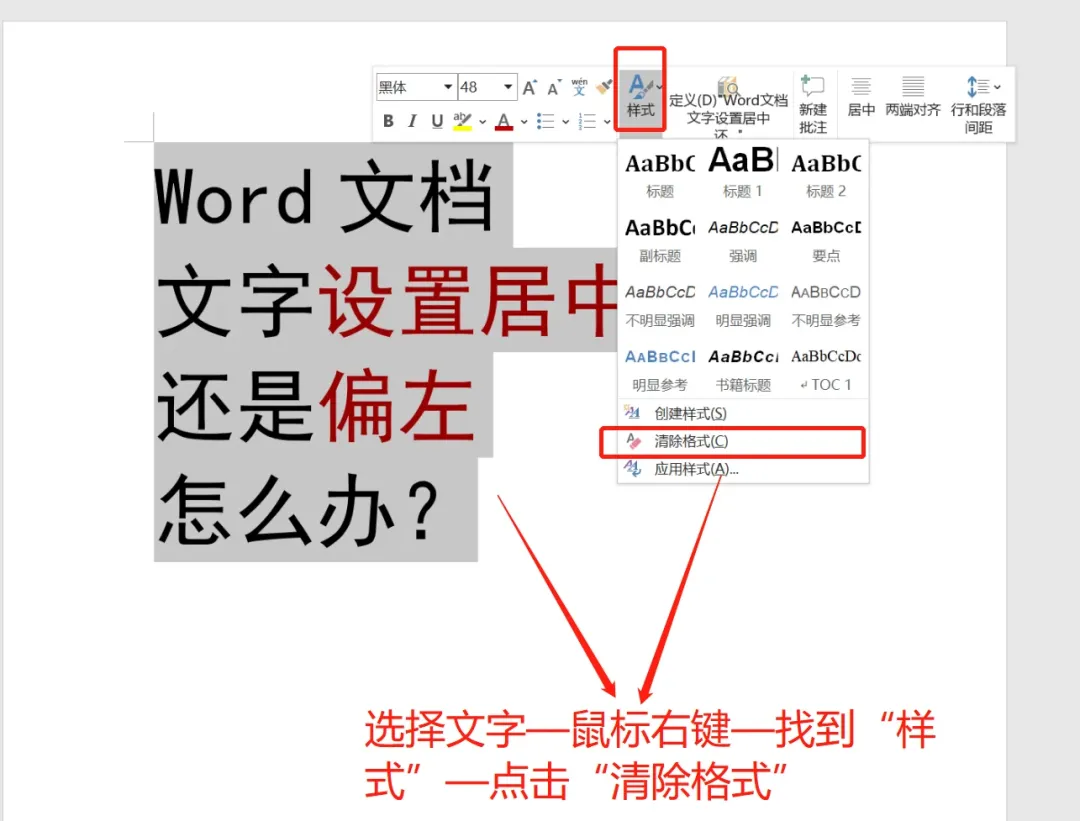Viewport: 1080px width, 821px height.
Task: Apply the 明显参考 style
Action: pyautogui.click(x=660, y=368)
